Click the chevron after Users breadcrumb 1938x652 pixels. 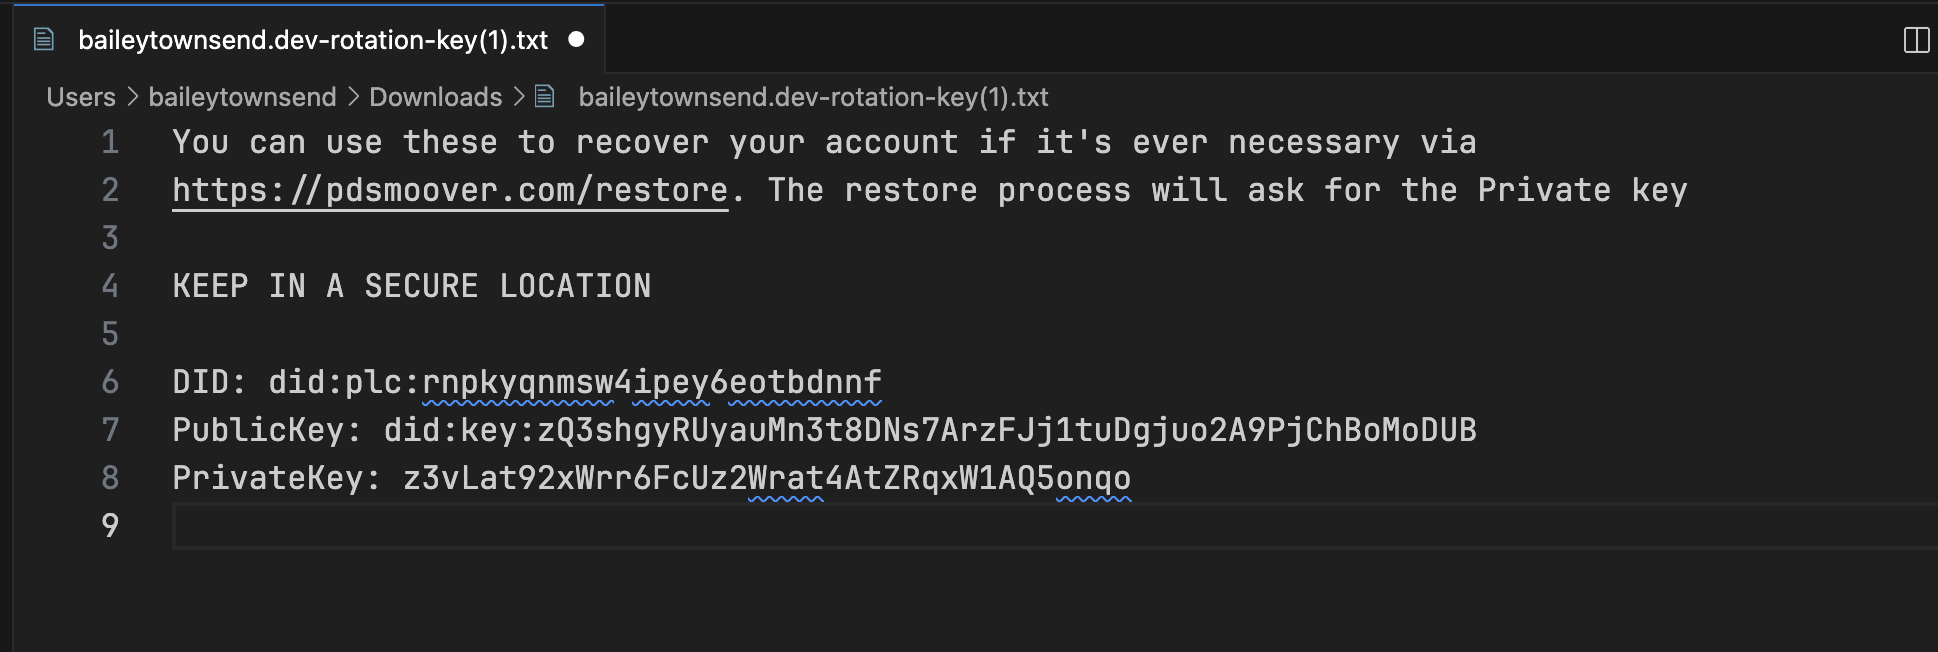click(x=132, y=97)
